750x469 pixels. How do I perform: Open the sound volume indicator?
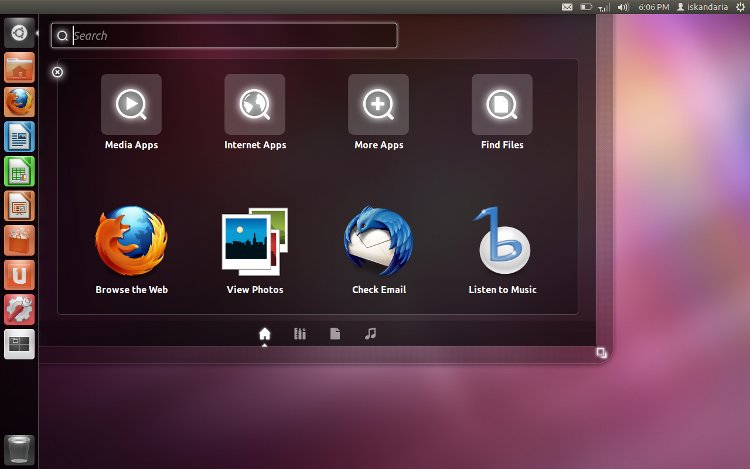tap(623, 7)
